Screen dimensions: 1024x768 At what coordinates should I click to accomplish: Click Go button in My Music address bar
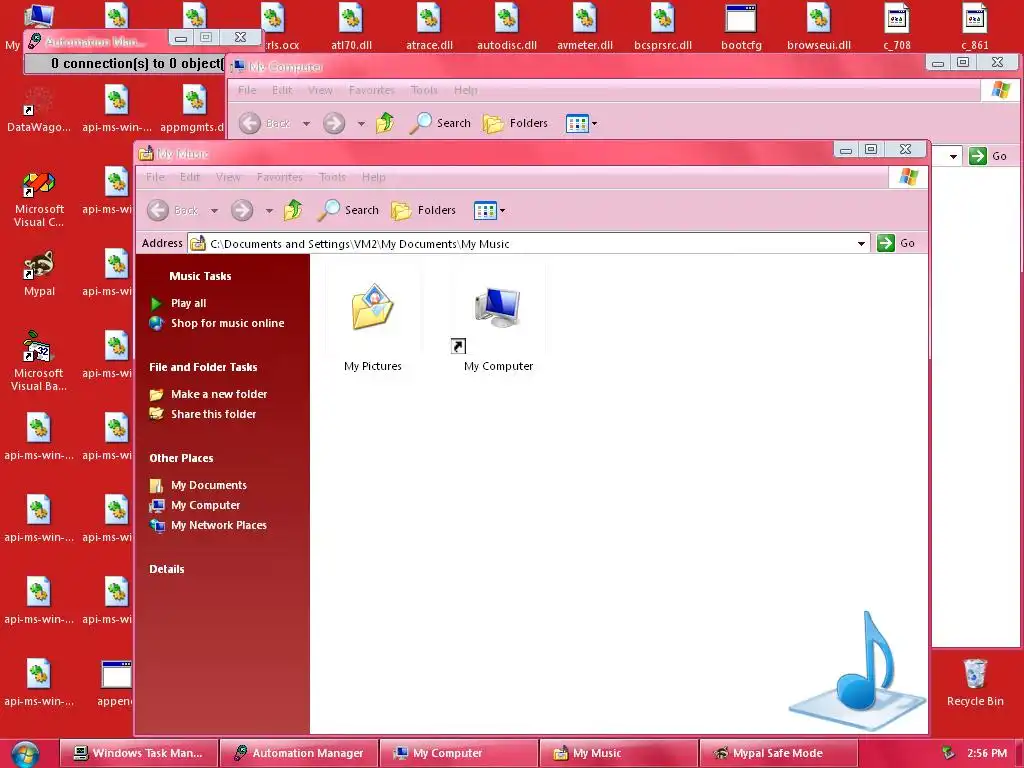(x=896, y=243)
